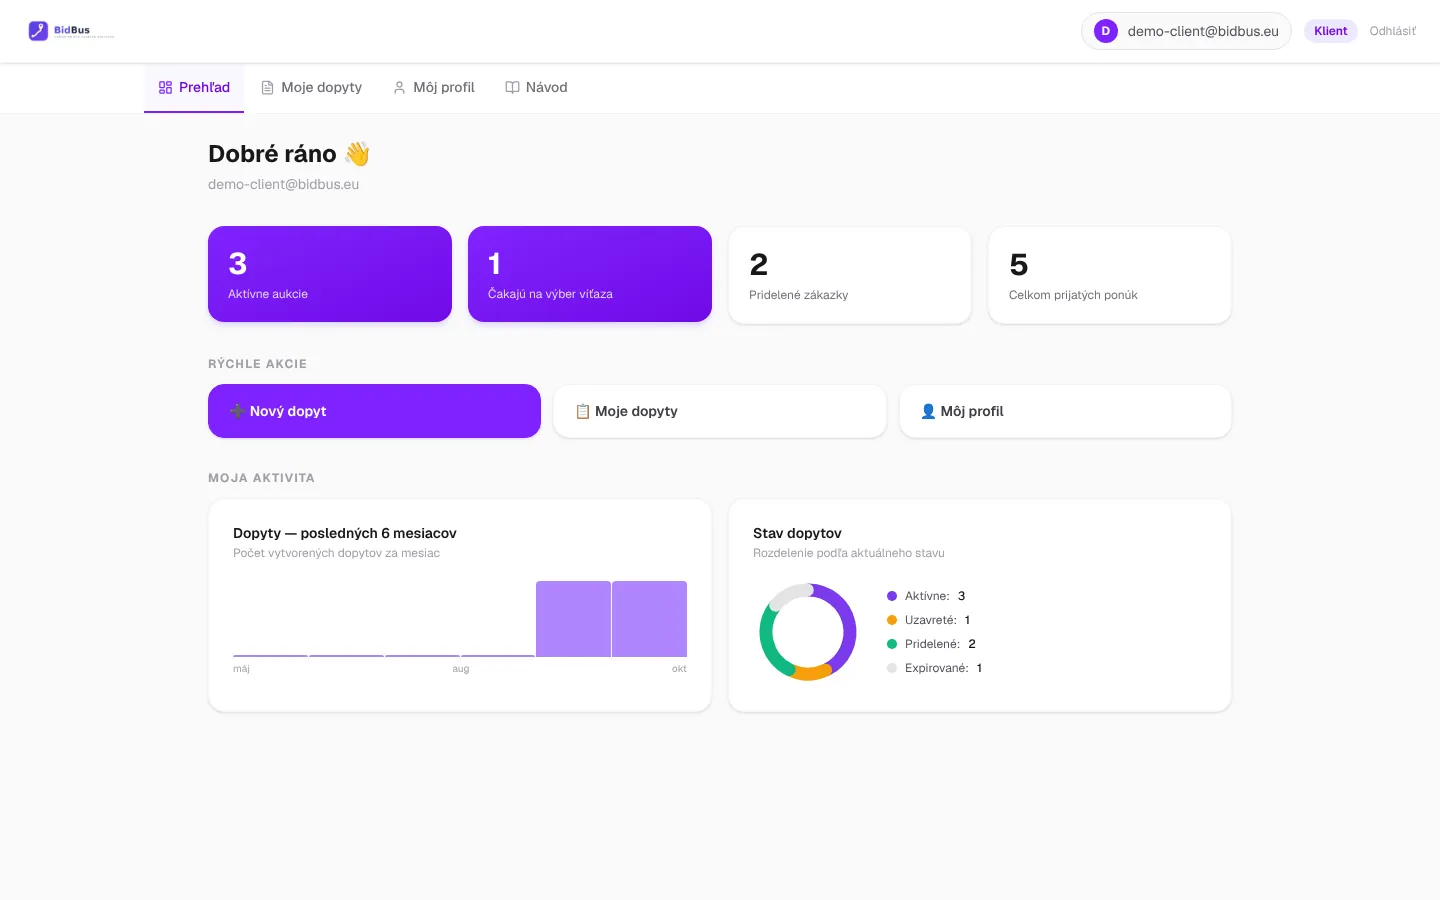1440x900 pixels.
Task: Click the user avatar D icon
Action: click(x=1105, y=31)
